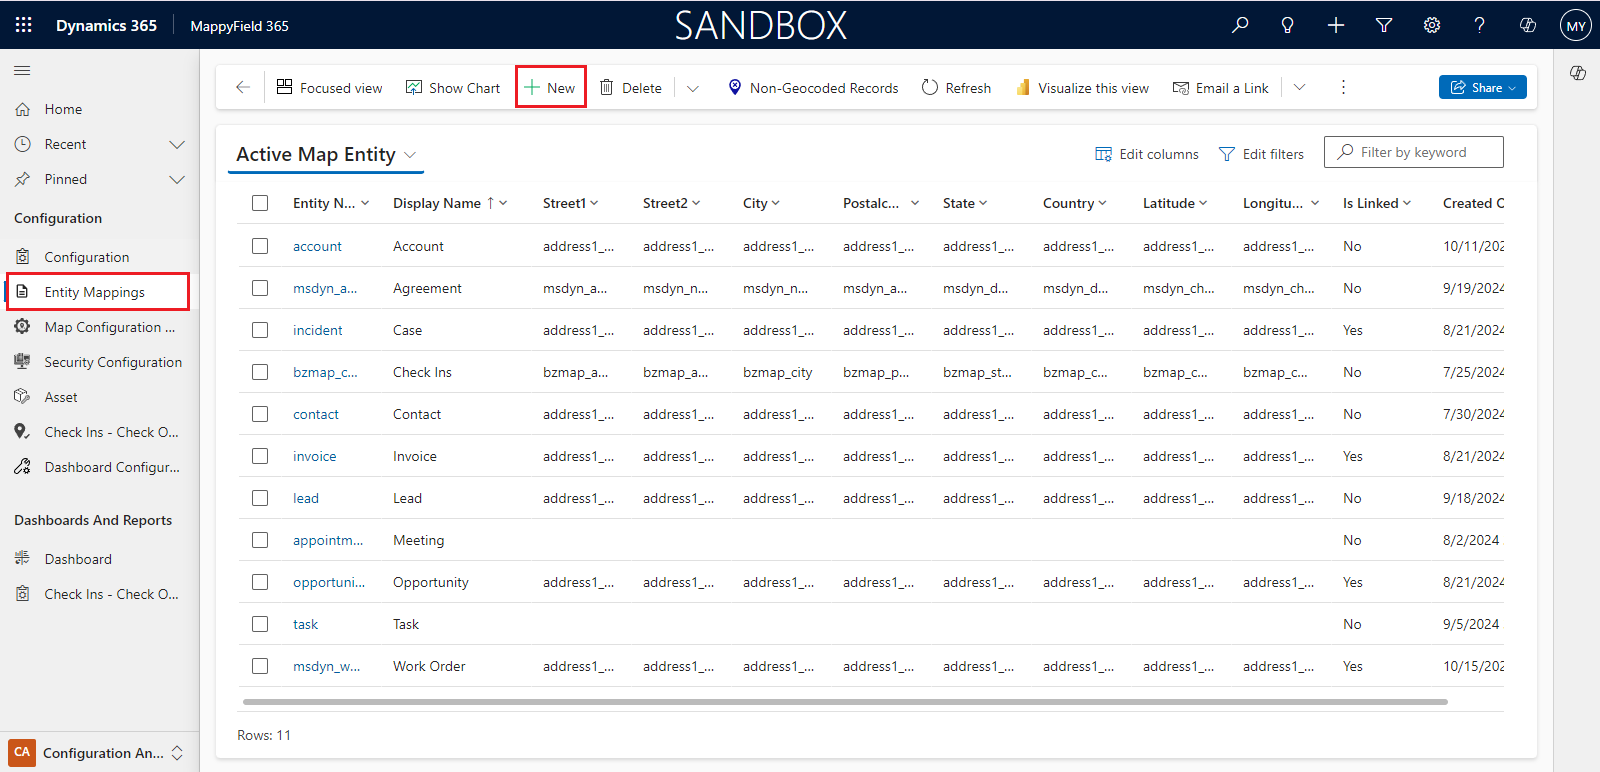Click Visualize this view
The image size is (1600, 772).
[1082, 88]
